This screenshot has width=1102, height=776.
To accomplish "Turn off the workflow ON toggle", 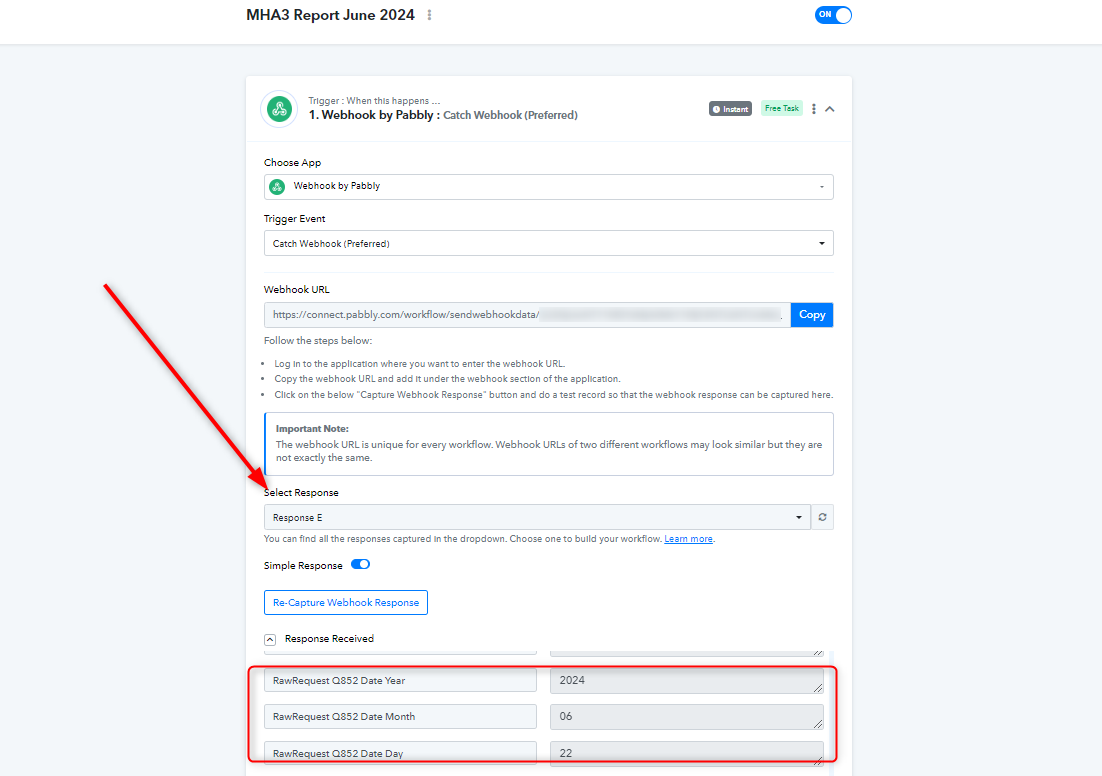I will (x=833, y=15).
